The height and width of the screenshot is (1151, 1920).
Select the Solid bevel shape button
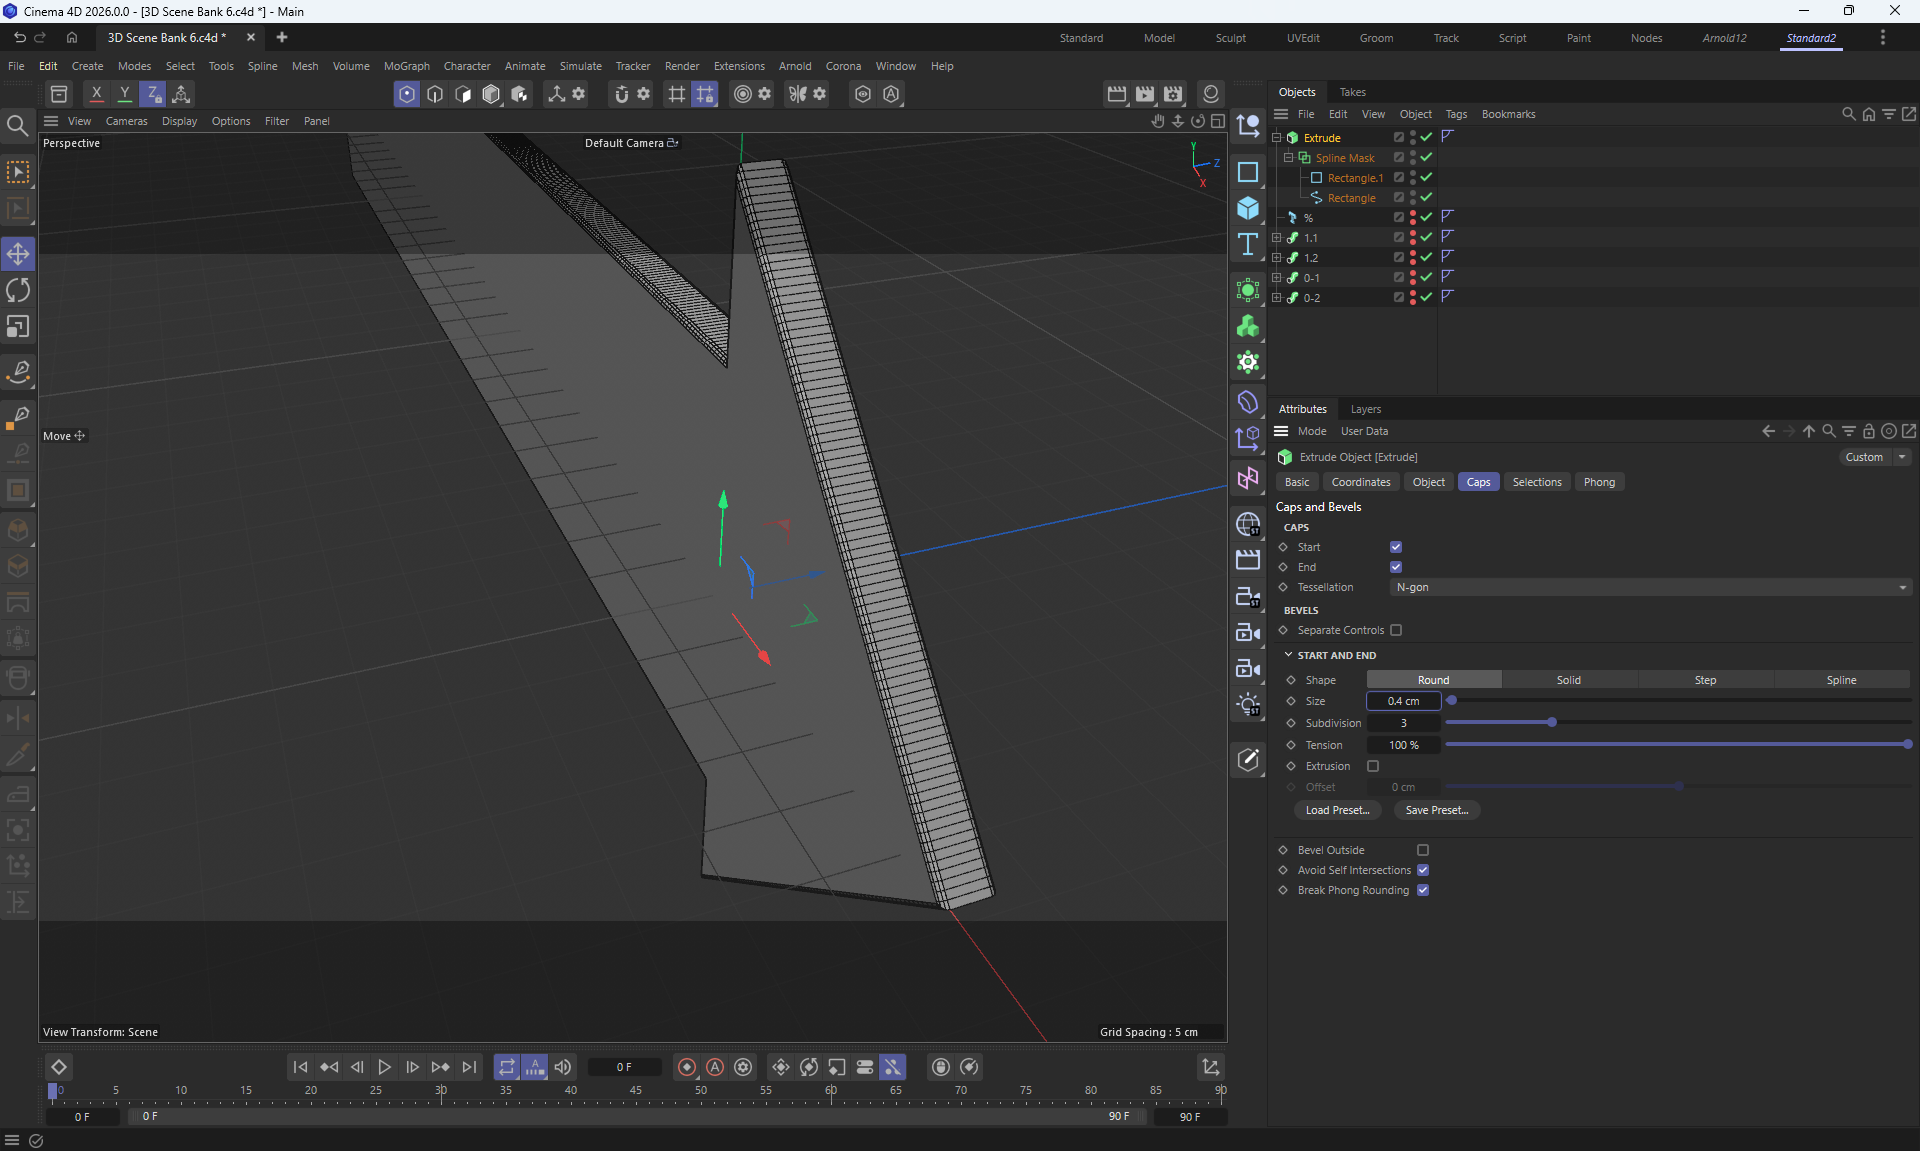click(1568, 680)
